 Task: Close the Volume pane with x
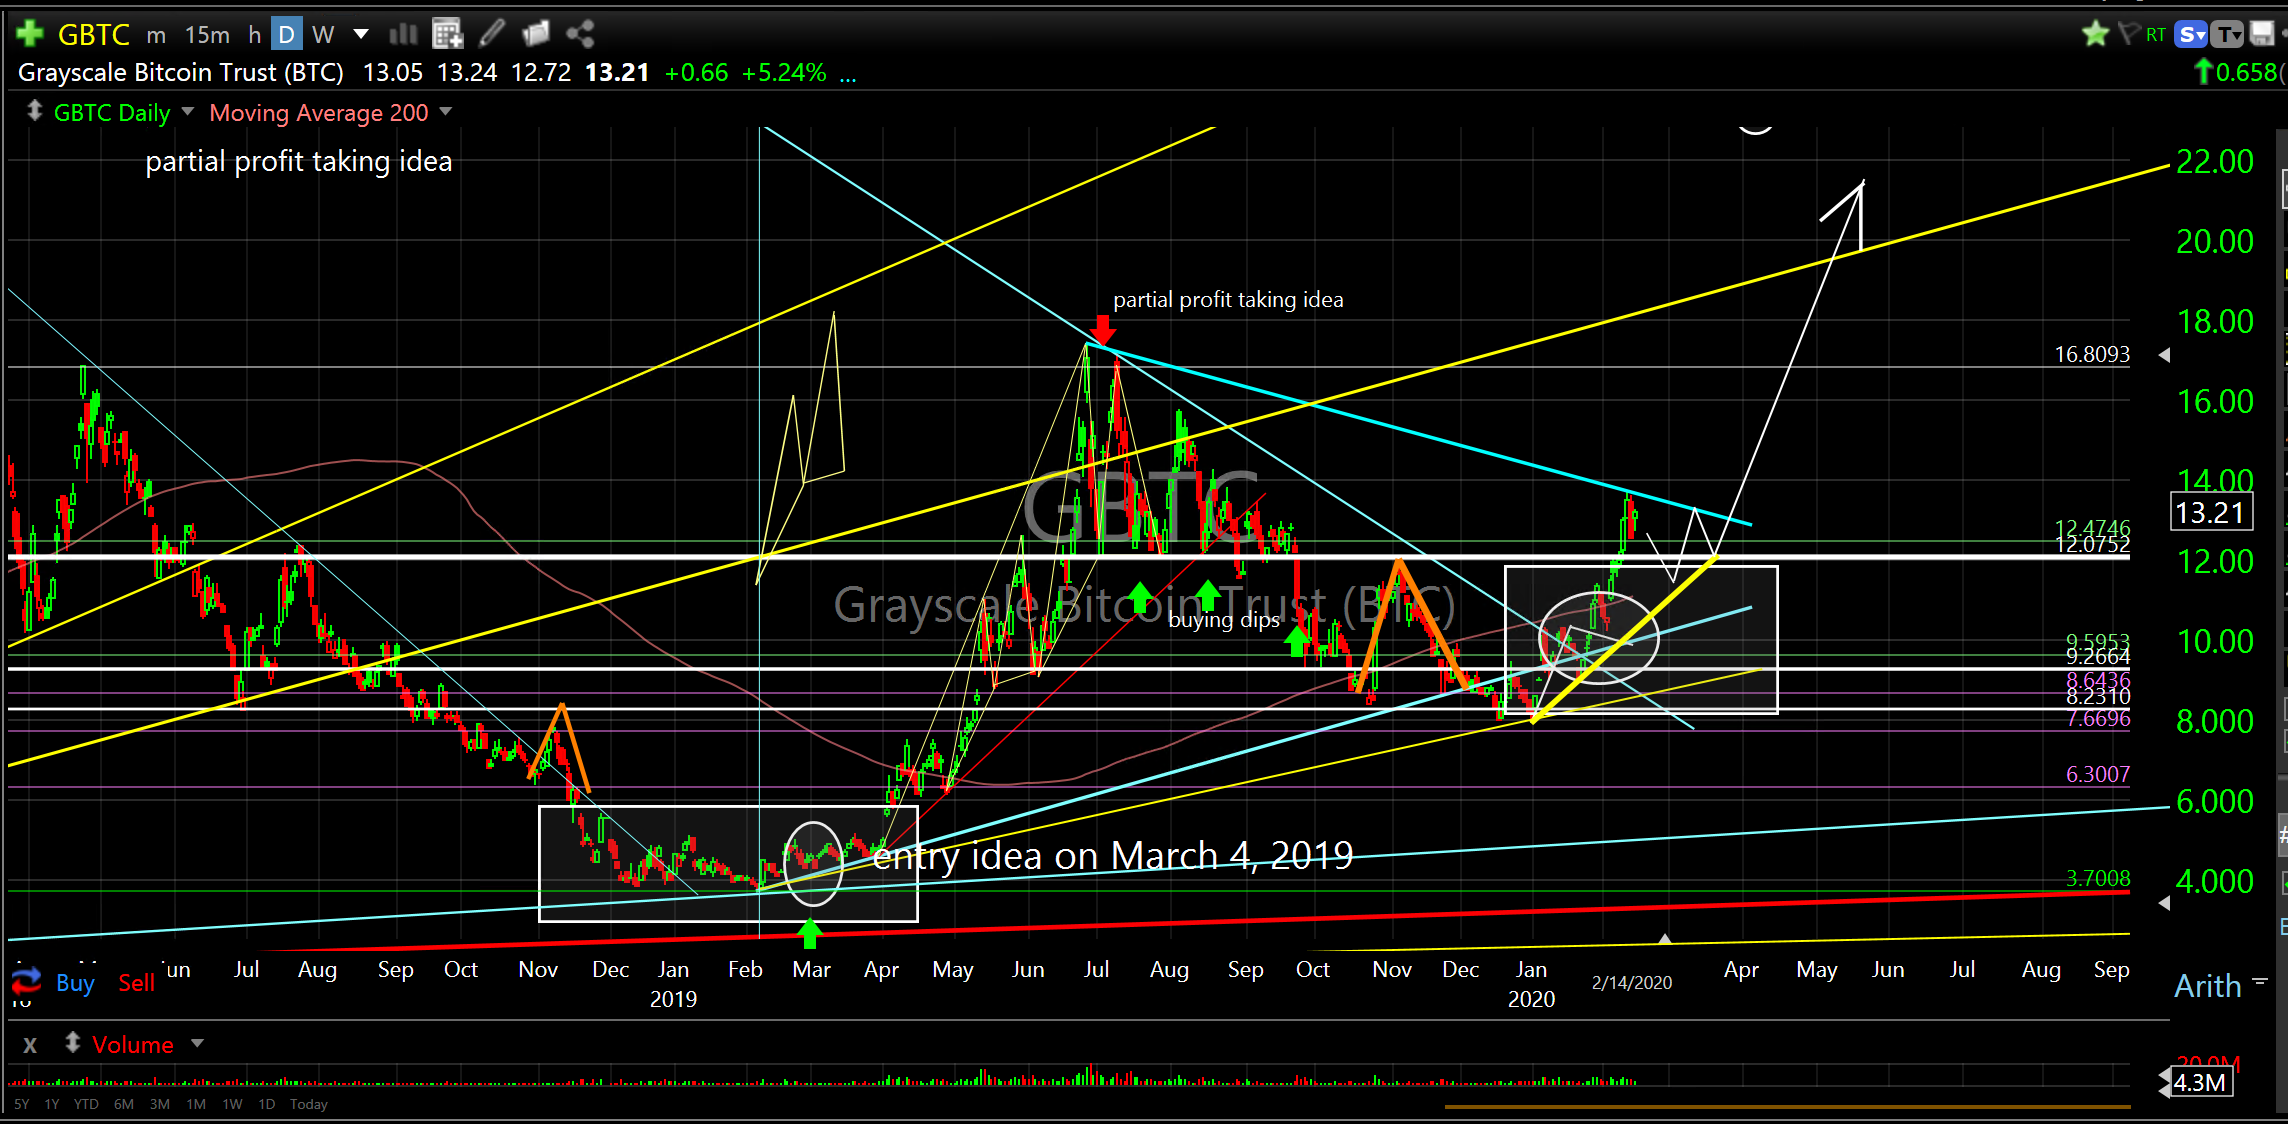click(30, 1045)
